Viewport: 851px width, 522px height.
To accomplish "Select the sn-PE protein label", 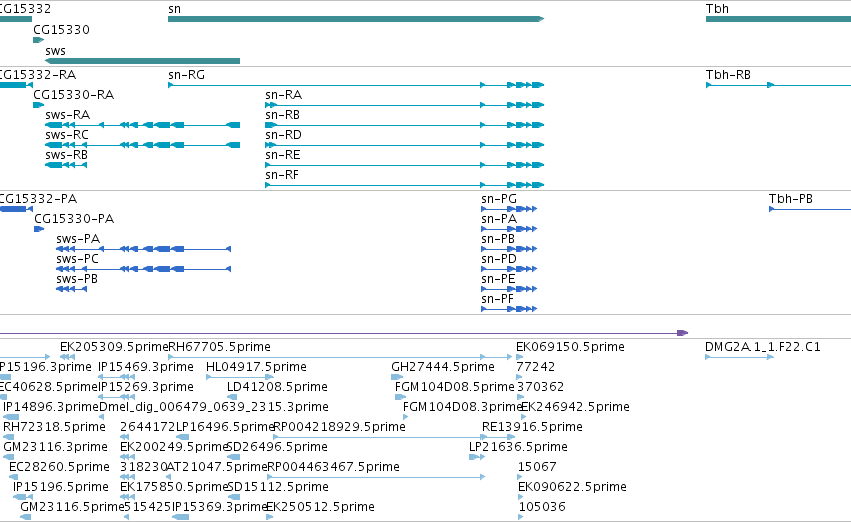I will 498,279.
